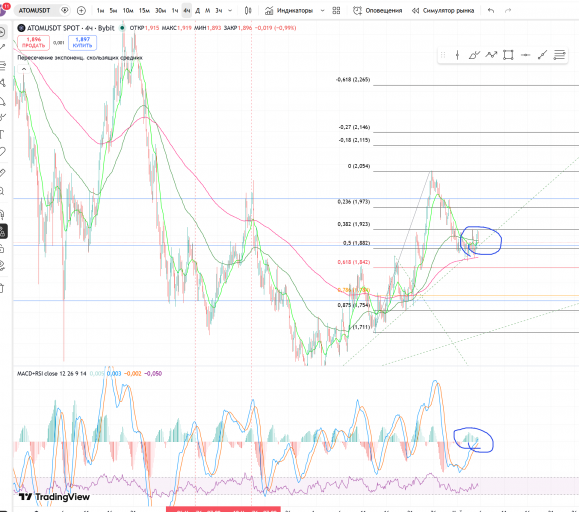
Task: Select brush tool in floating toolbar
Action: [474, 55]
